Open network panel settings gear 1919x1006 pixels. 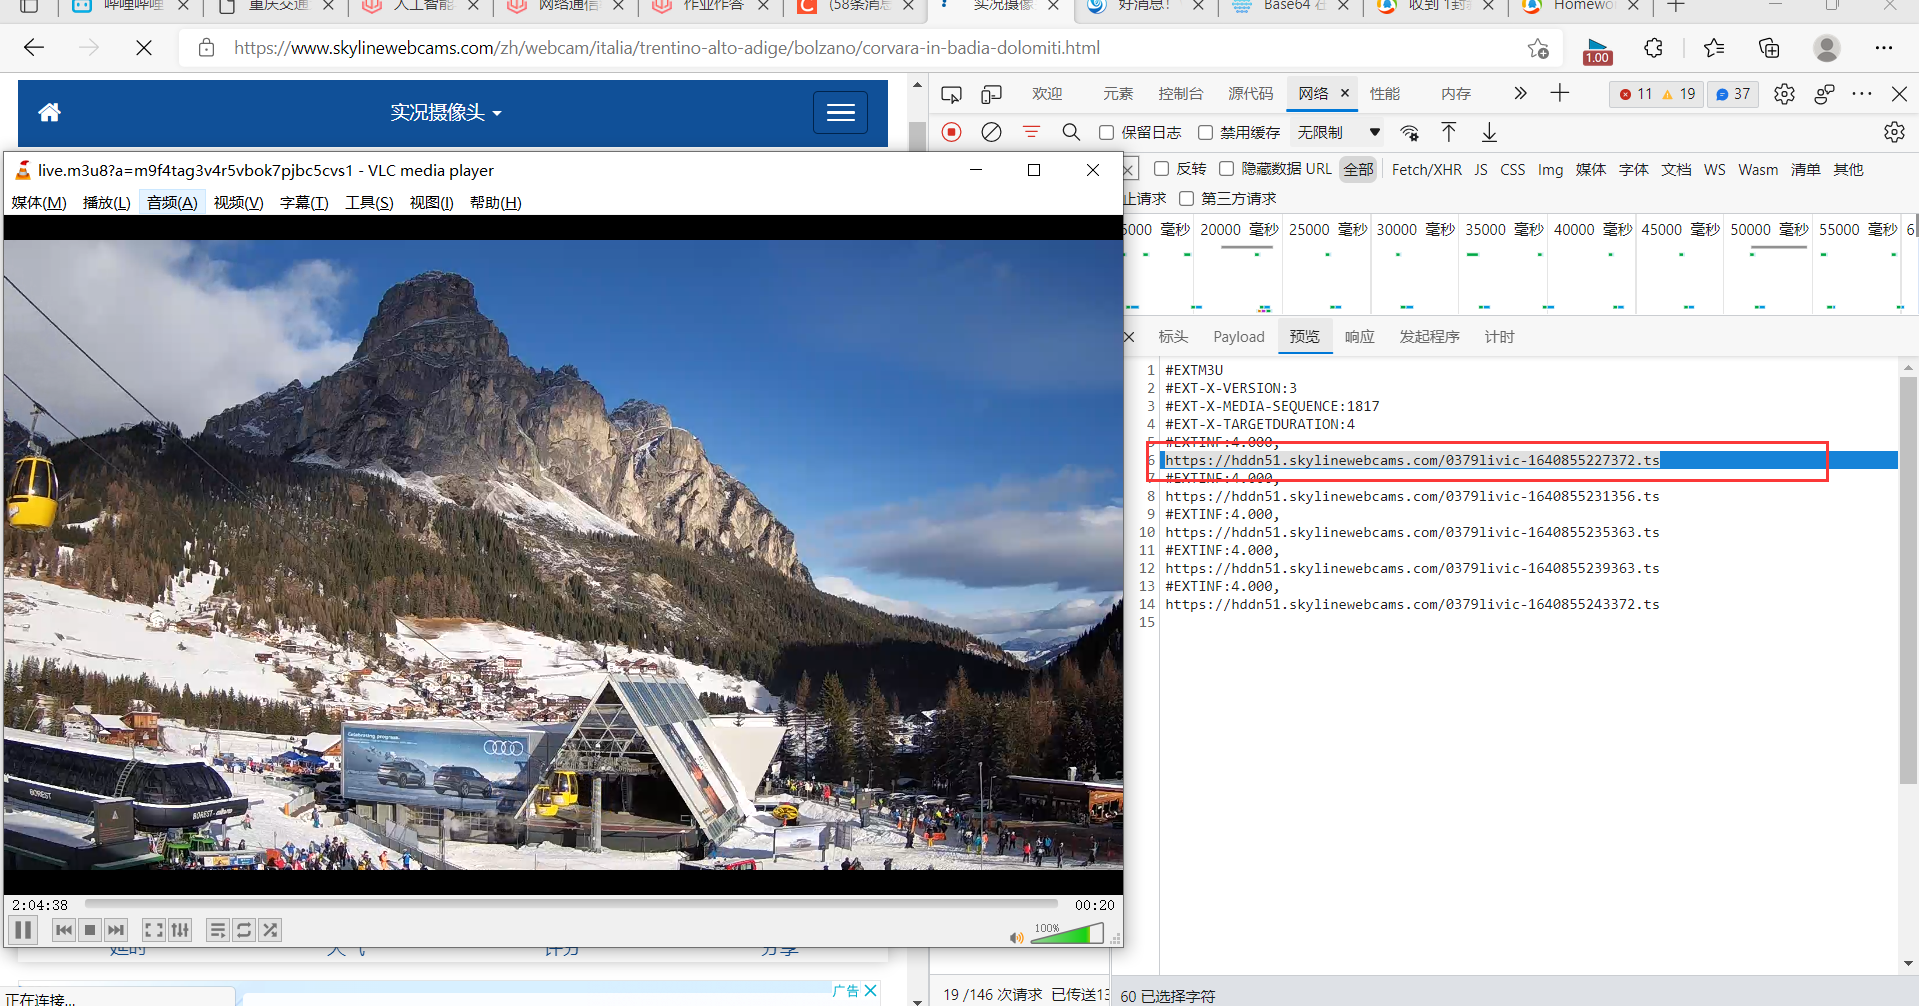coord(1894,132)
